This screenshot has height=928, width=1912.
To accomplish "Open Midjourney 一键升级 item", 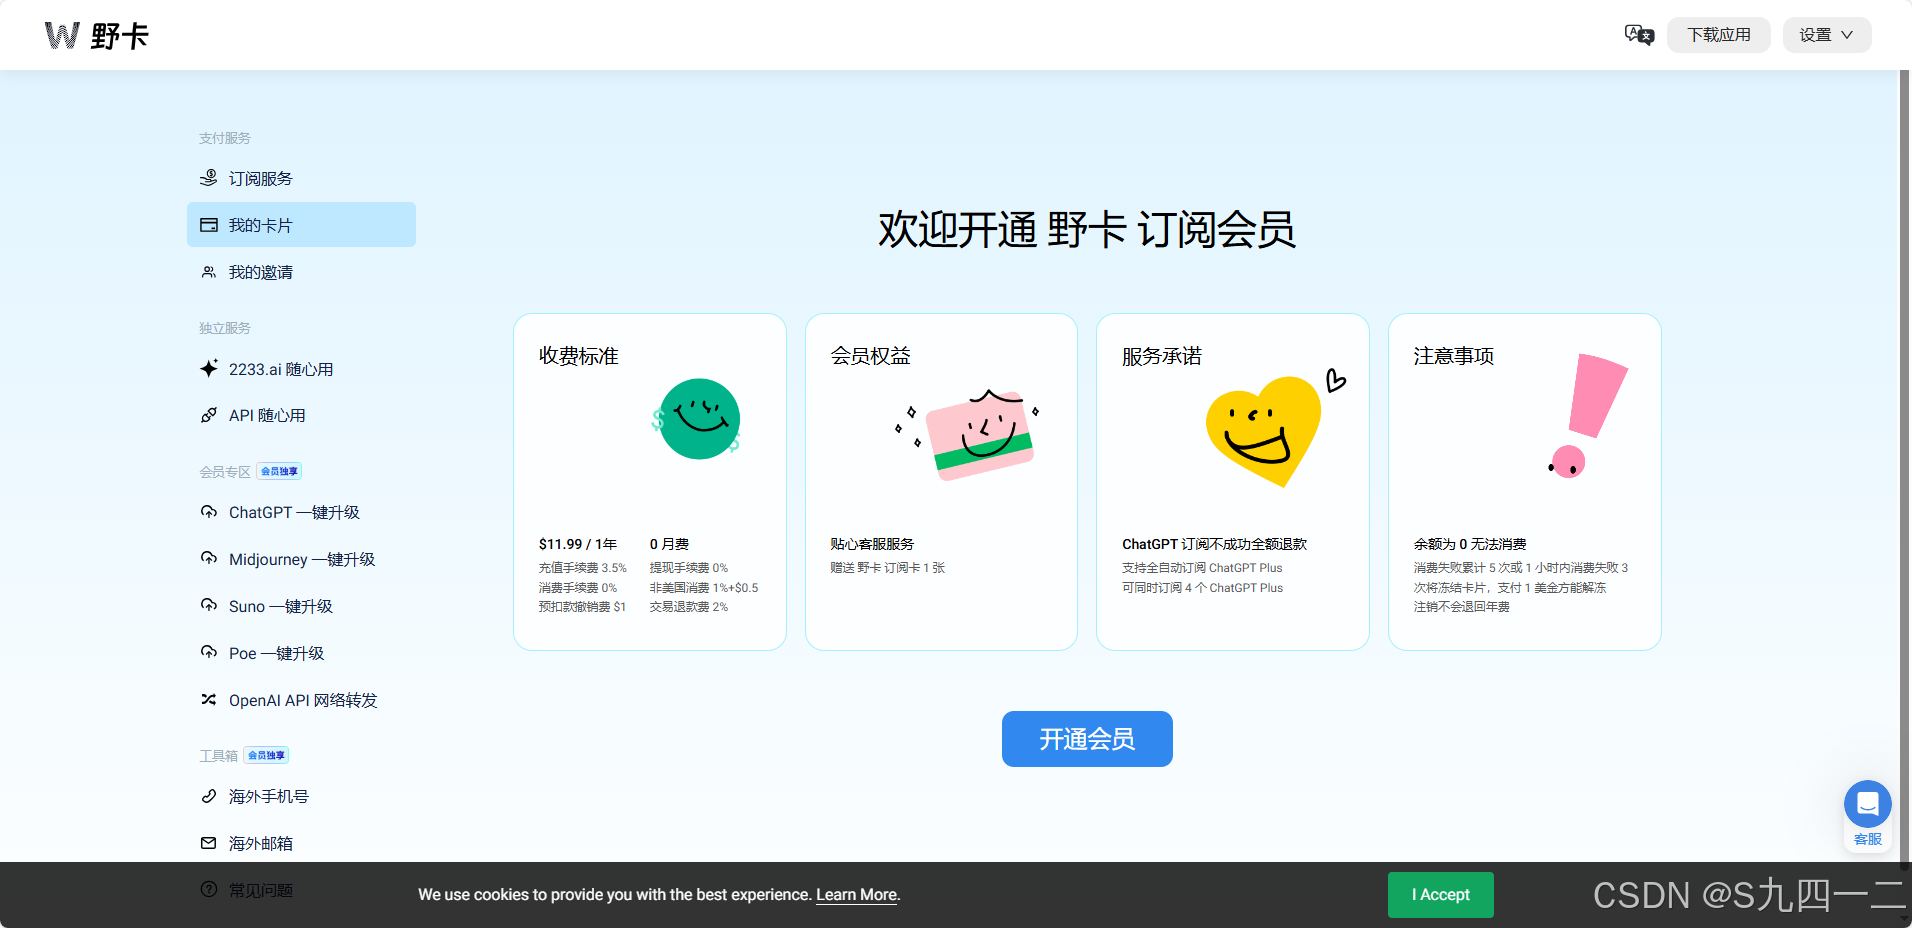I will (301, 559).
